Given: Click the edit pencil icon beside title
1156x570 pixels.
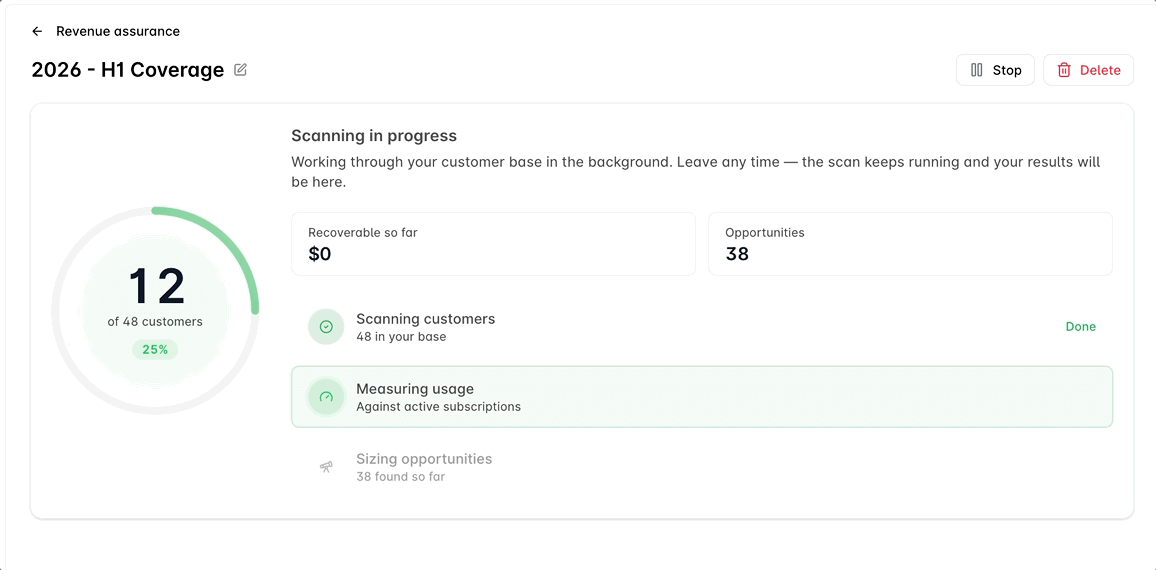Looking at the screenshot, I should (x=240, y=70).
